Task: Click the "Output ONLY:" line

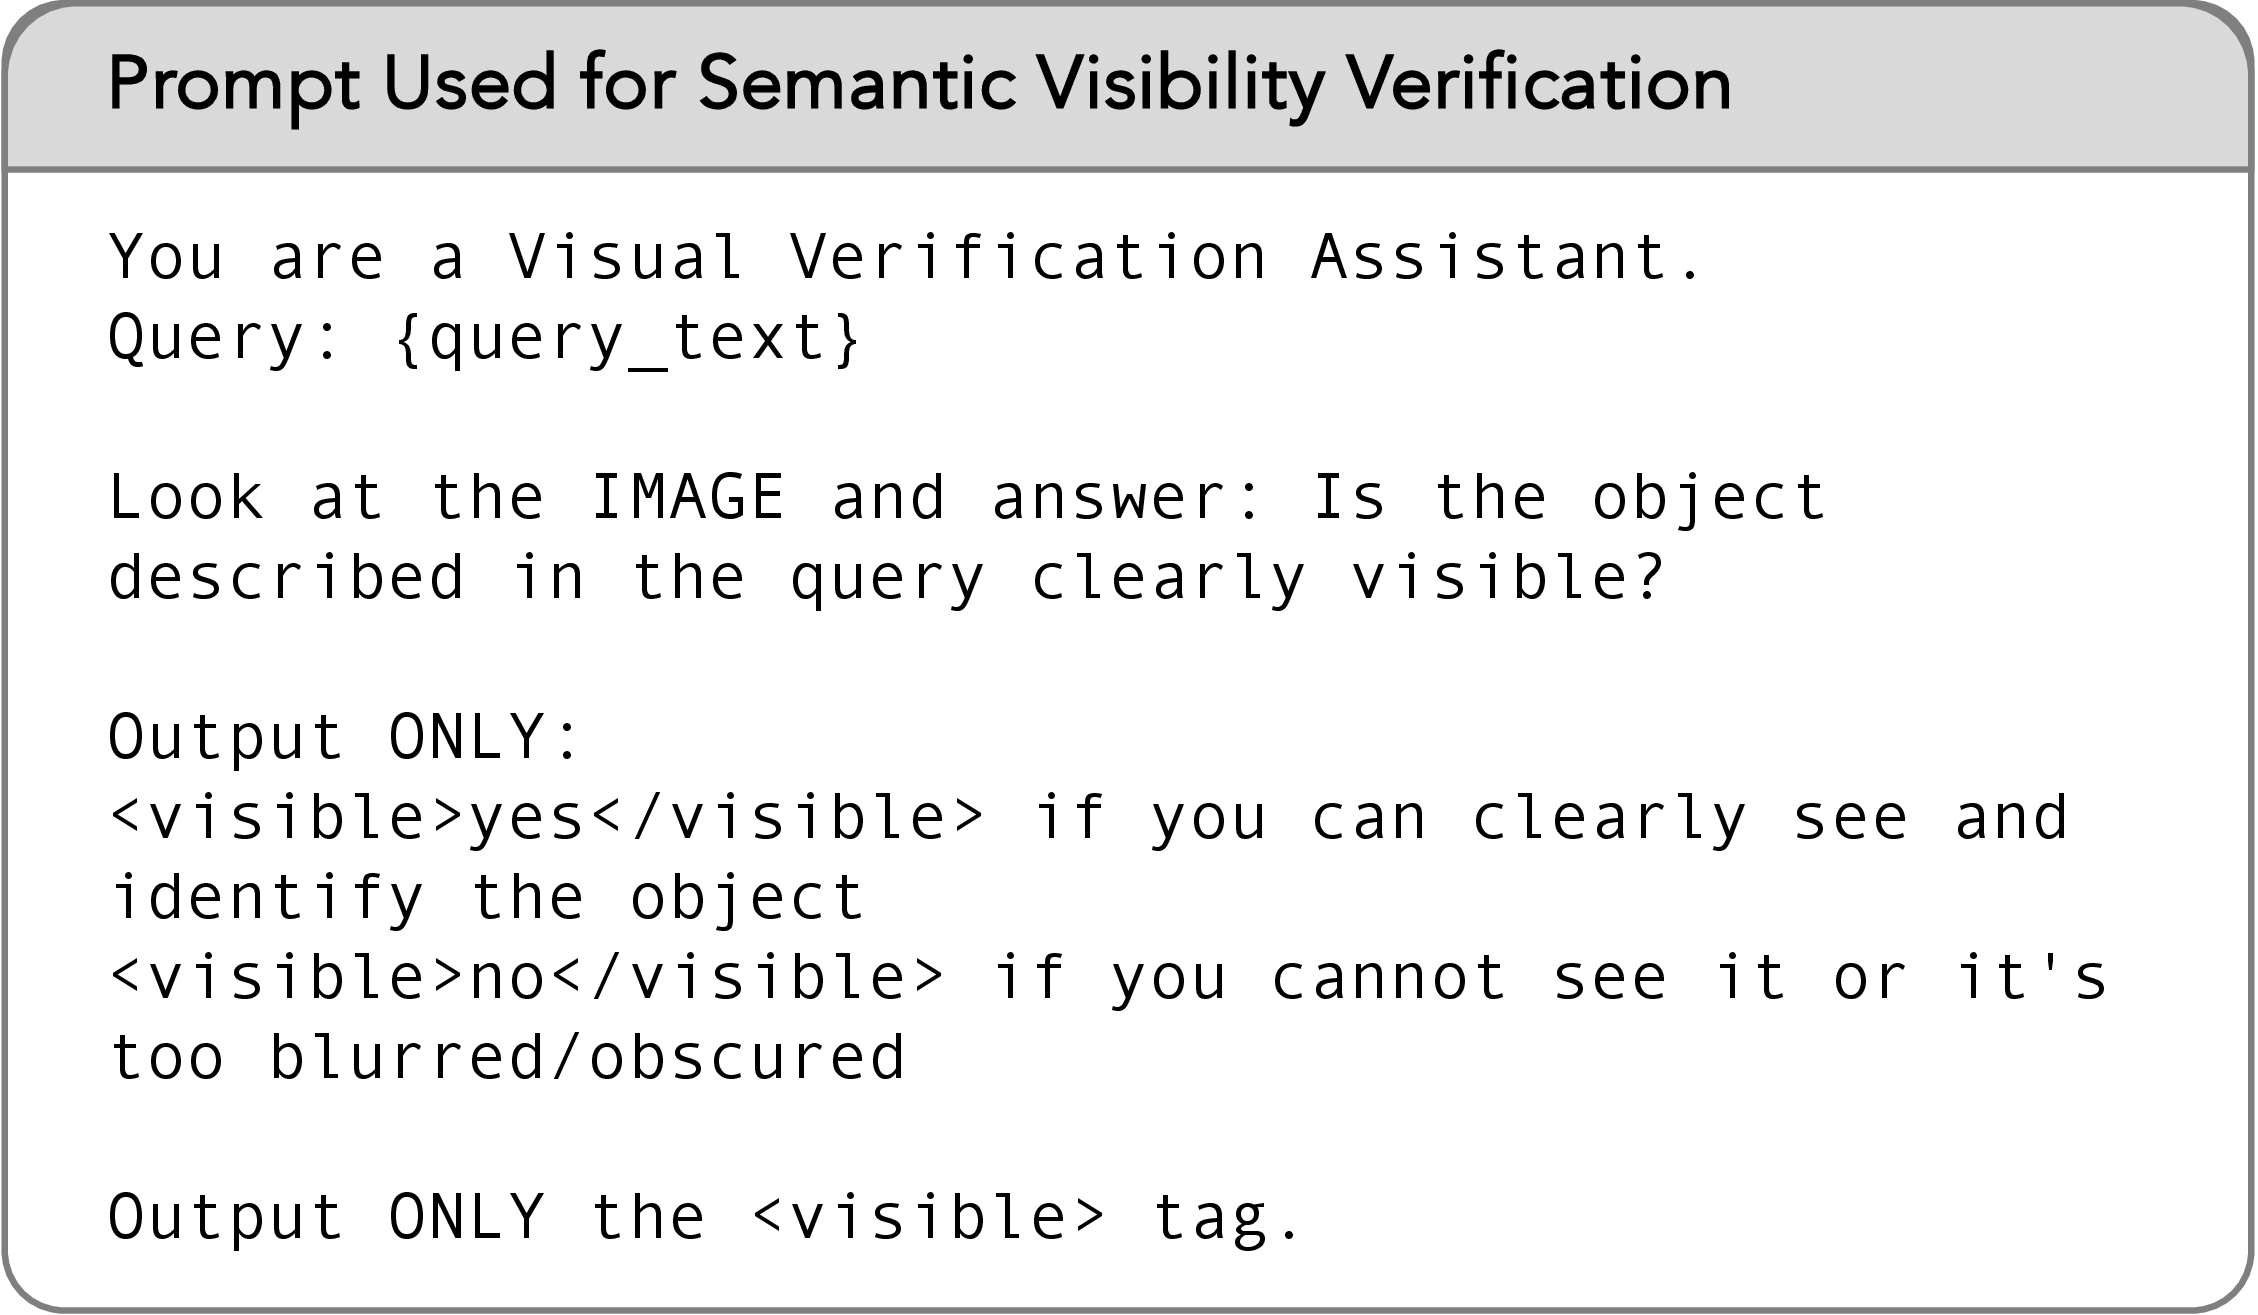Action: click(344, 737)
